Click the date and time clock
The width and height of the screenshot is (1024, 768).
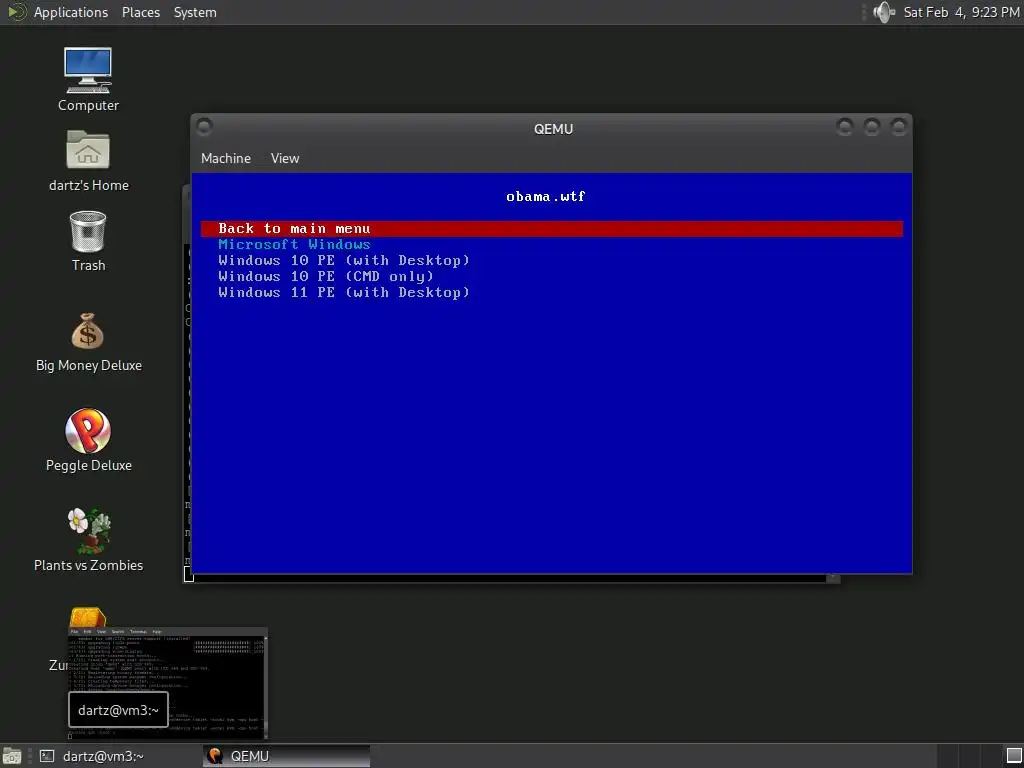click(x=961, y=12)
